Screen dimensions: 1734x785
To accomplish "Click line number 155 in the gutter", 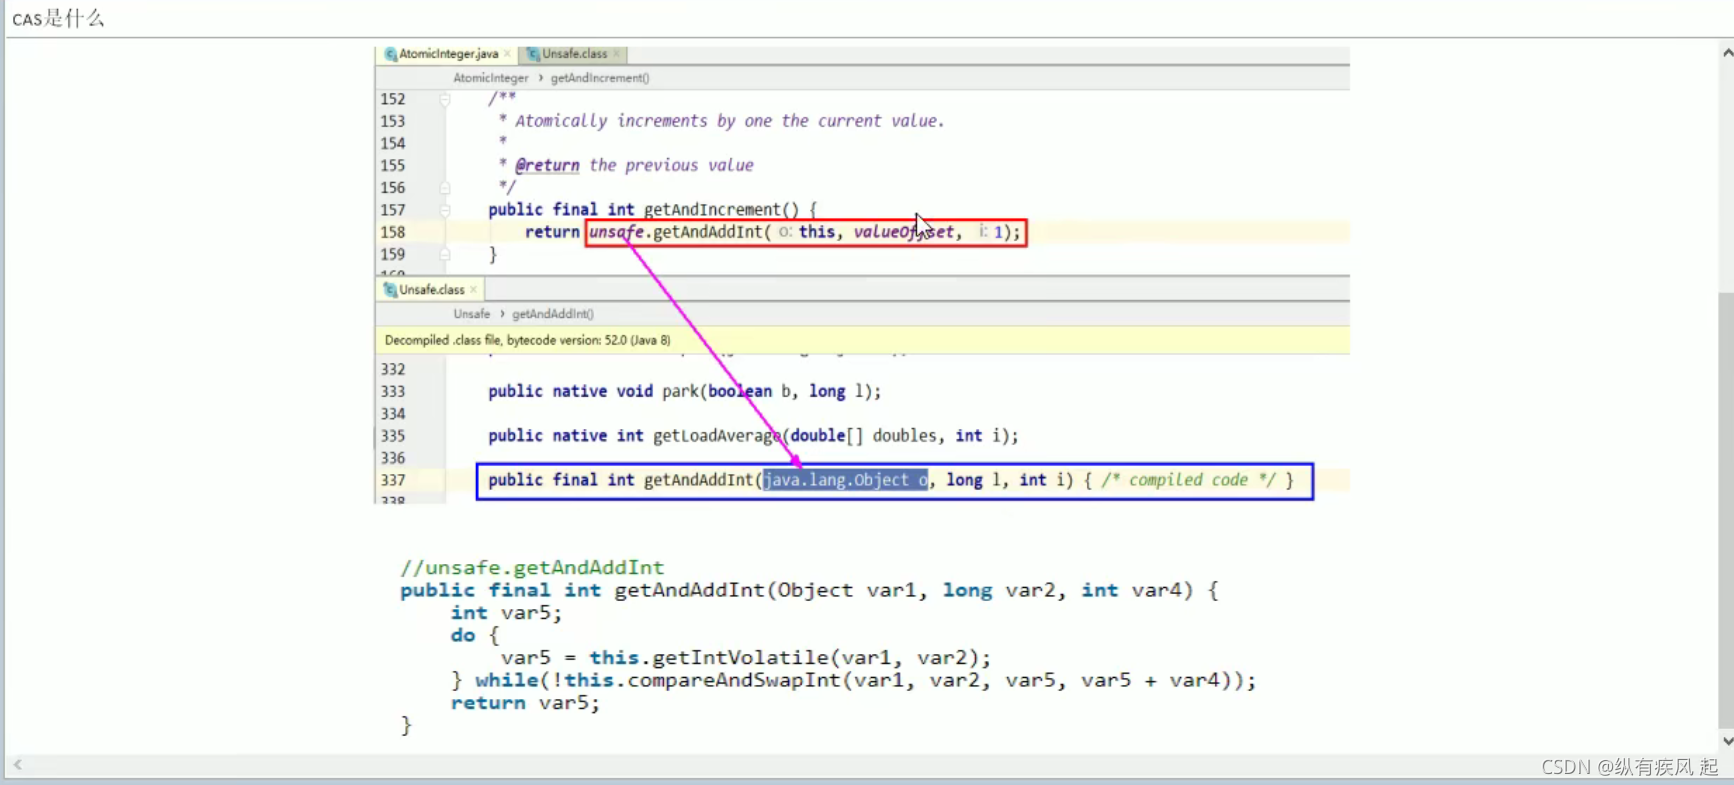I will [x=393, y=165].
